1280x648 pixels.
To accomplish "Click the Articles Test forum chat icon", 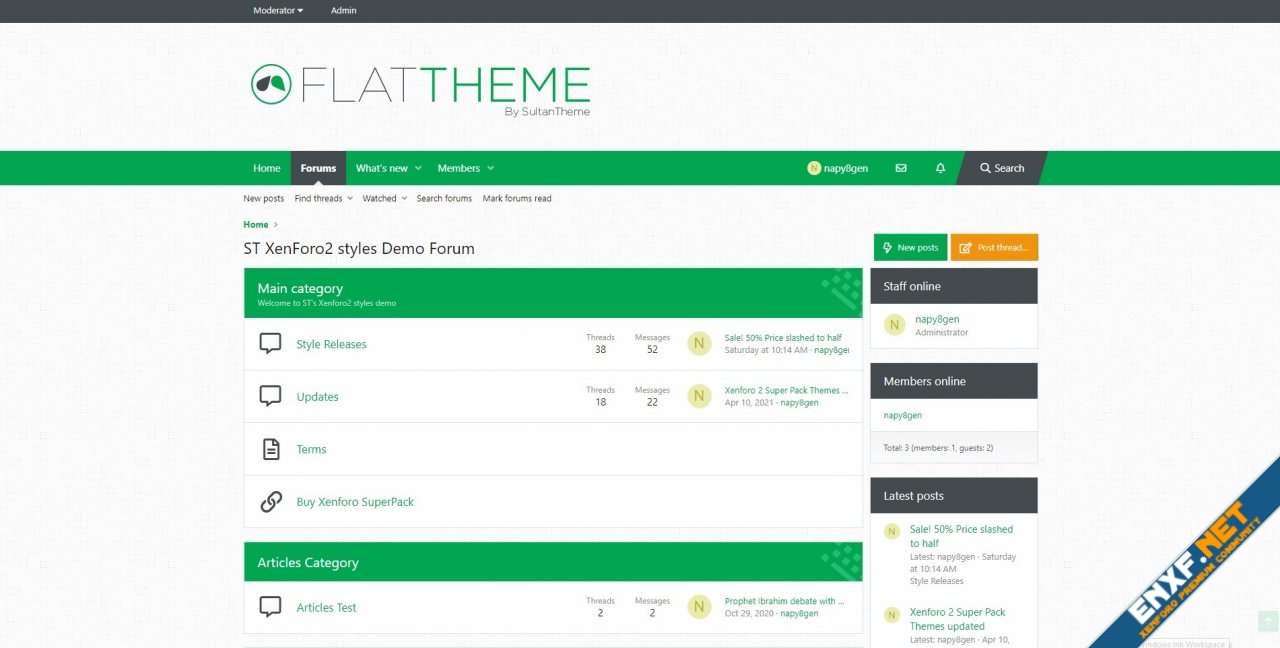I will pyautogui.click(x=270, y=607).
